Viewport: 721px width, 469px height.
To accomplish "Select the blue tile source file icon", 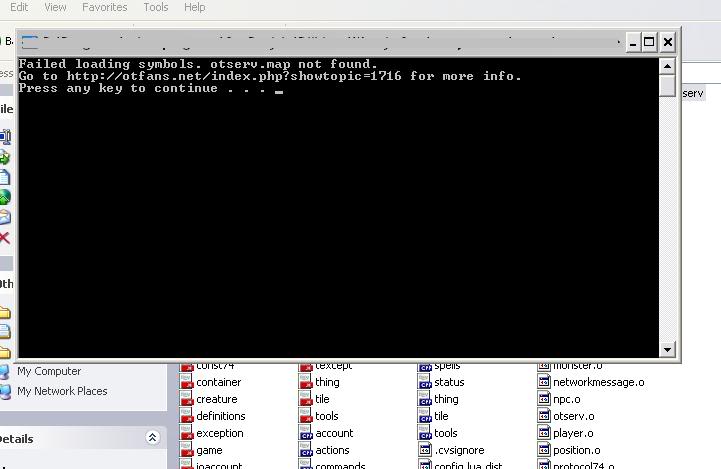I will tap(424, 416).
